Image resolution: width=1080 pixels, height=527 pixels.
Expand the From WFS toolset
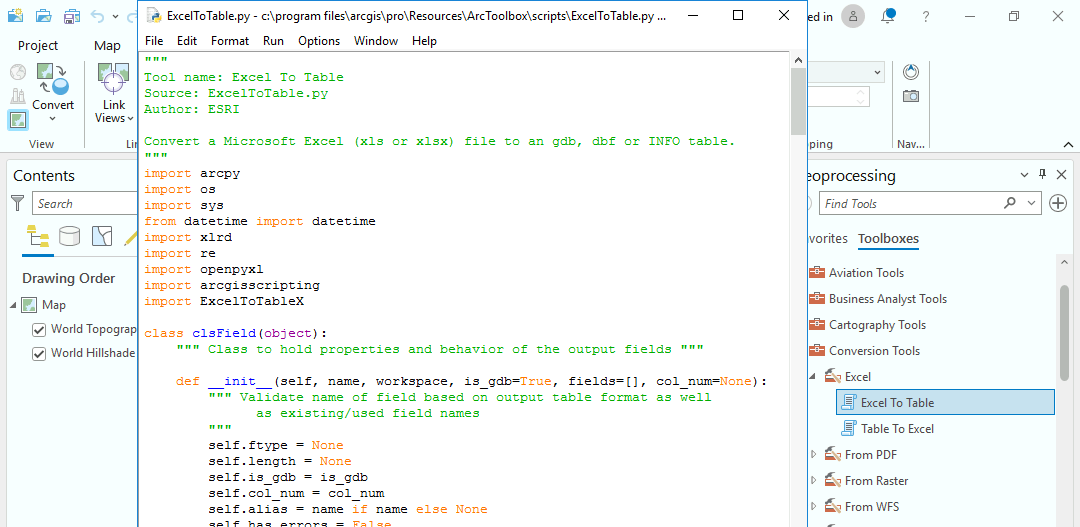[x=813, y=507]
